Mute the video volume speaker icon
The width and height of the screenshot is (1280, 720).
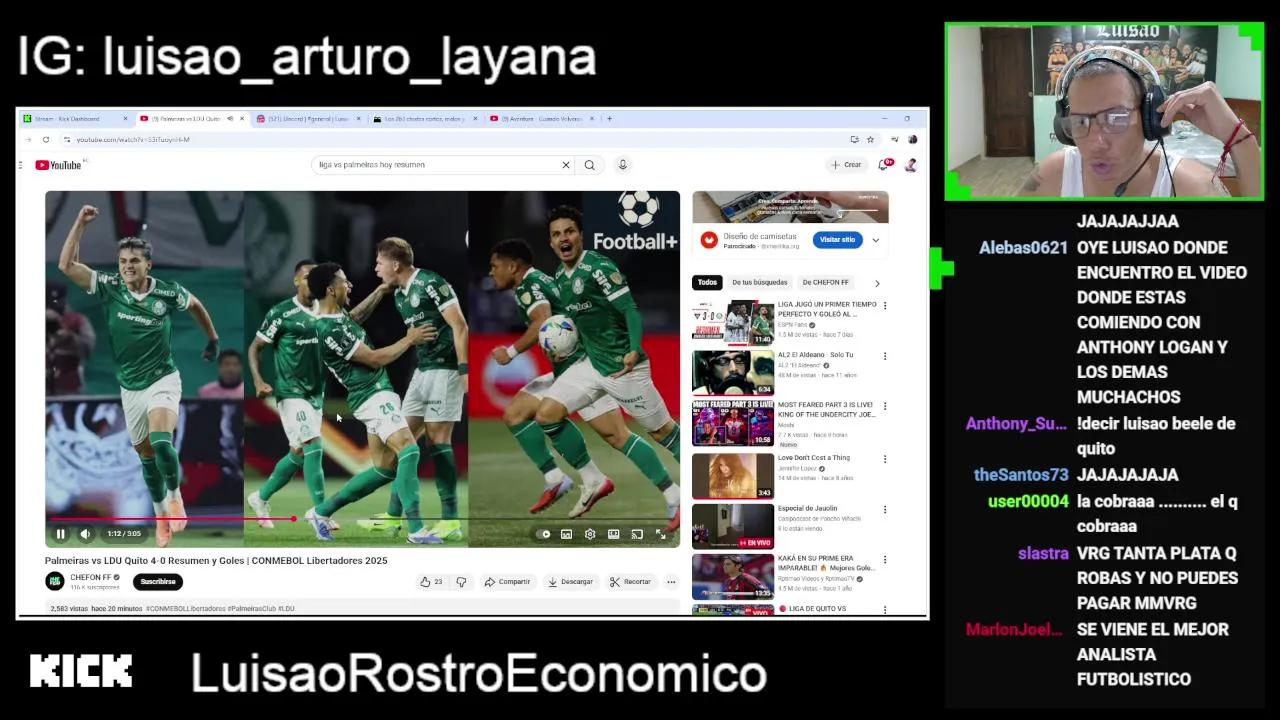85,534
